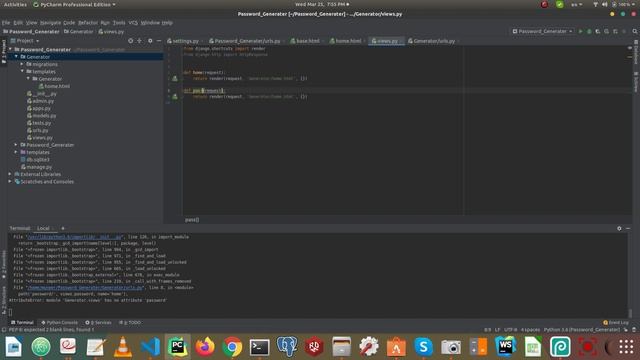Launch Firefox from the dock

pos(205,347)
